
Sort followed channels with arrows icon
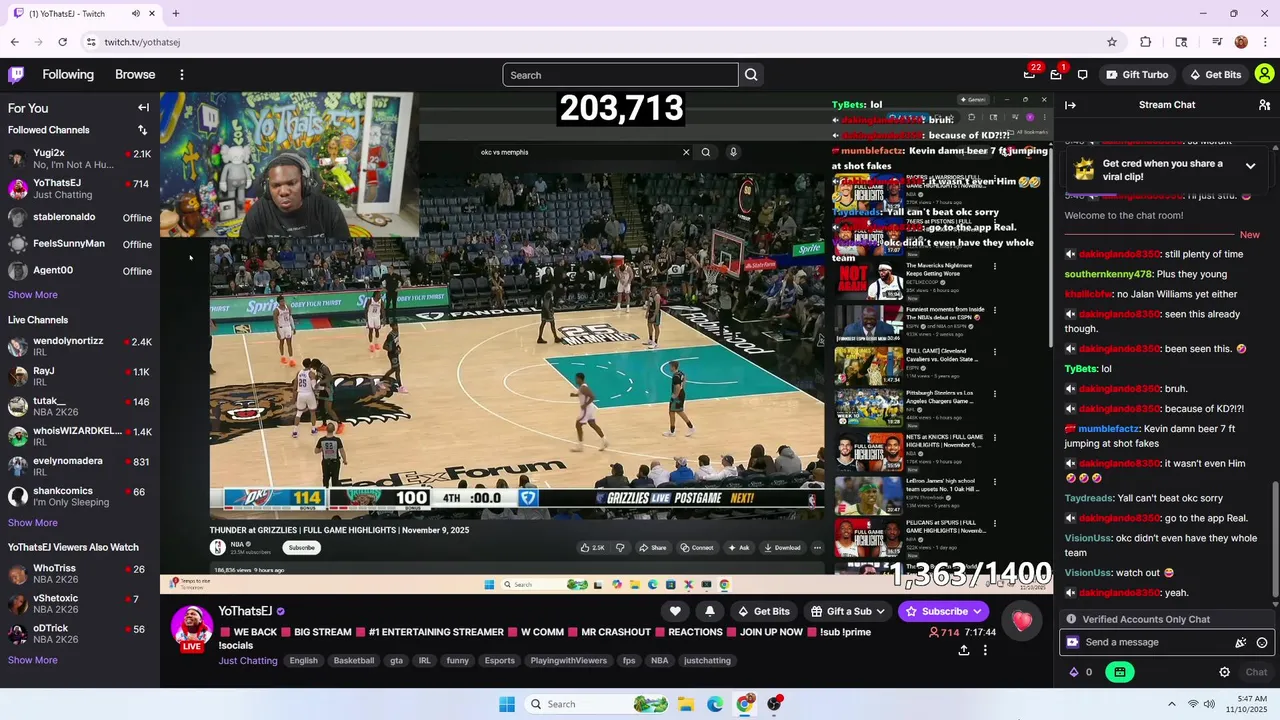pos(142,130)
